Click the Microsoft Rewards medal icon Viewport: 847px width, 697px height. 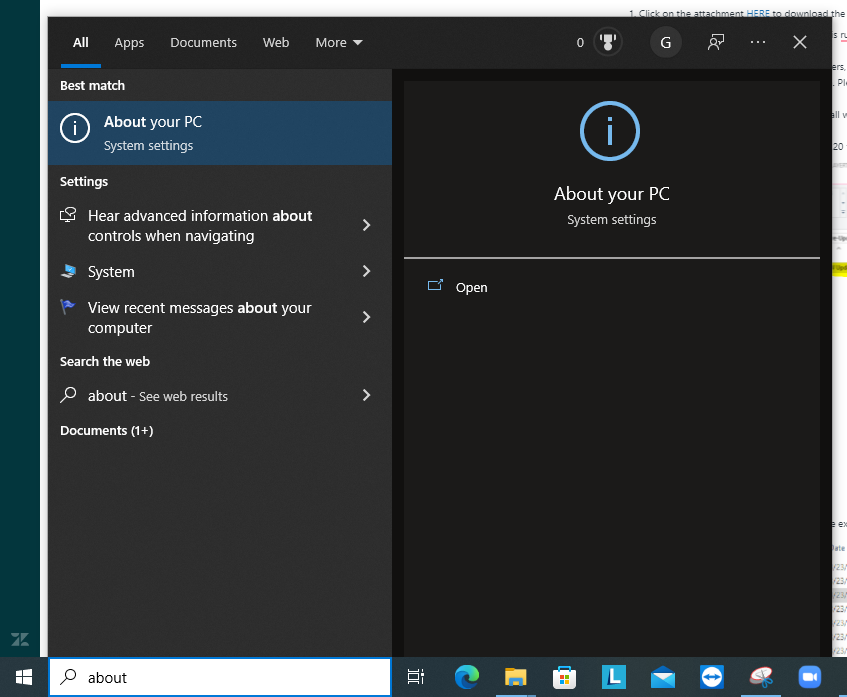(x=607, y=42)
